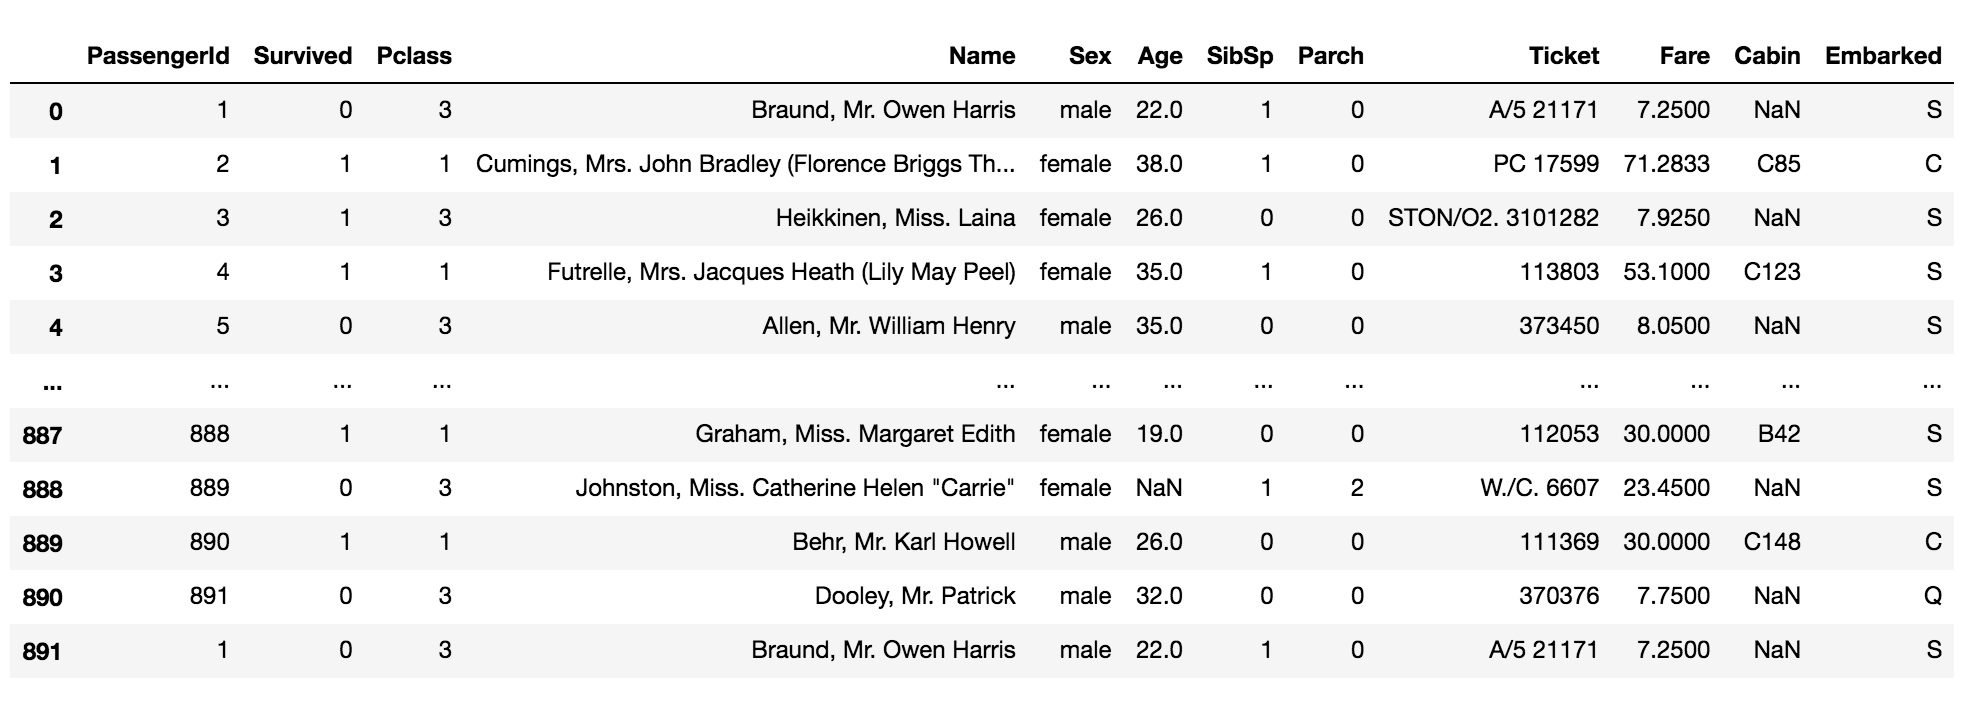
Task: Select the Fare column header
Action: [x=1684, y=56]
